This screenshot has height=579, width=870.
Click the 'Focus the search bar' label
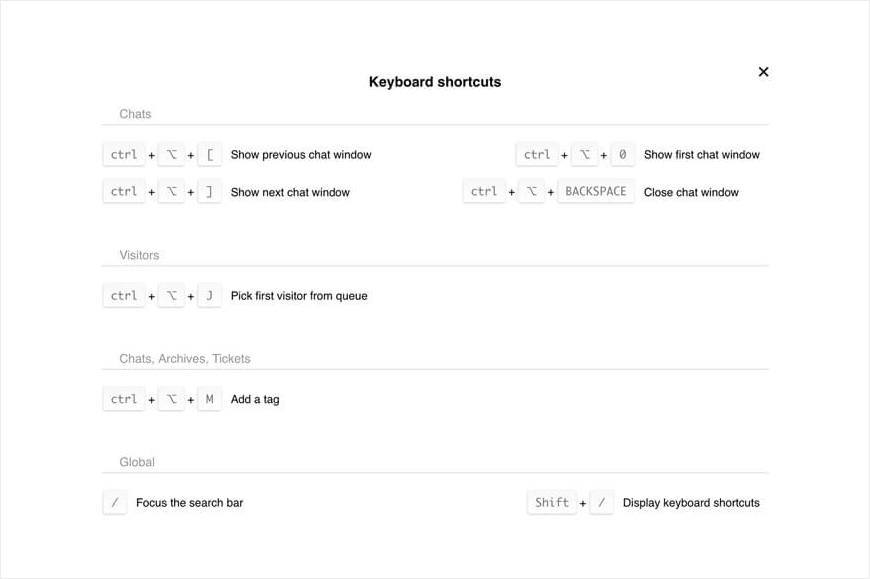point(189,502)
